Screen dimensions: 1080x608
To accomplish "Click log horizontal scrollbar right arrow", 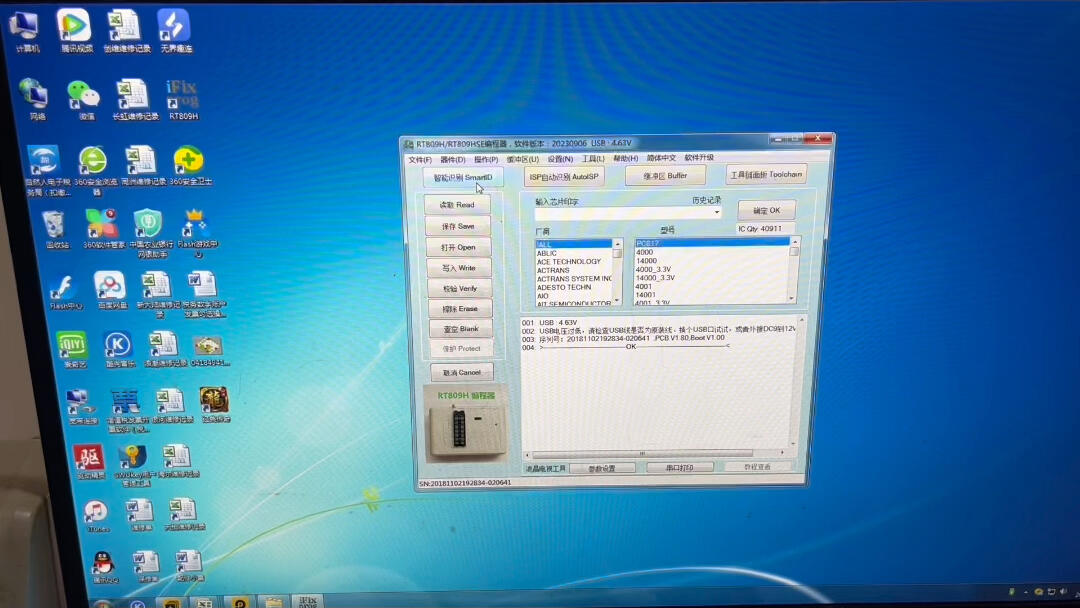I will coord(782,452).
